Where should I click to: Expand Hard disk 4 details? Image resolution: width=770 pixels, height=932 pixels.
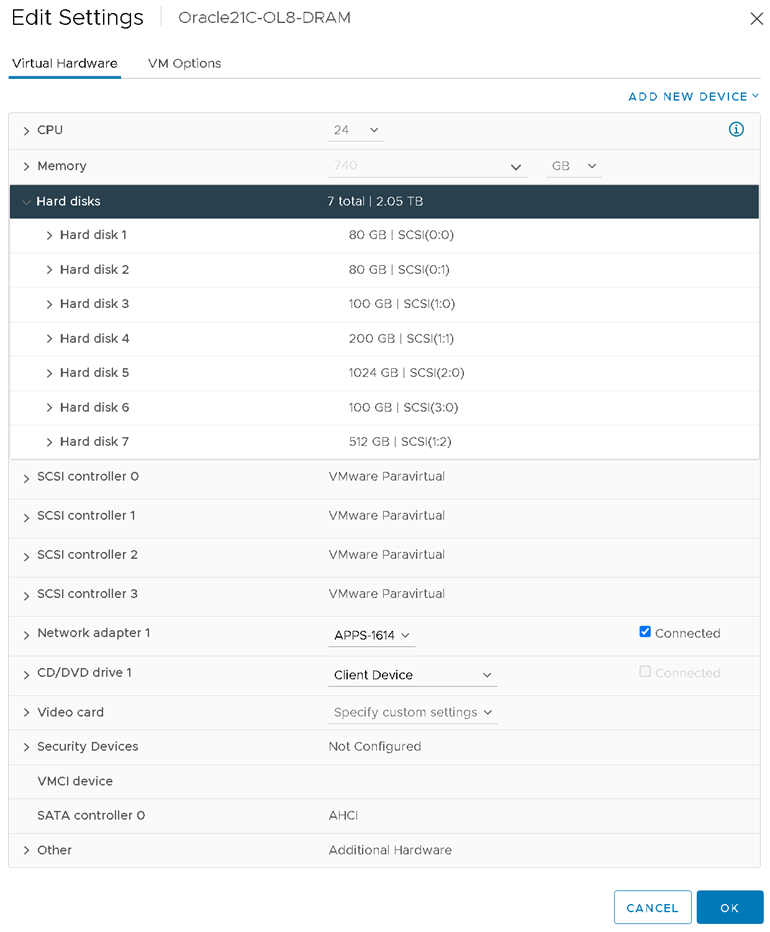coord(49,339)
